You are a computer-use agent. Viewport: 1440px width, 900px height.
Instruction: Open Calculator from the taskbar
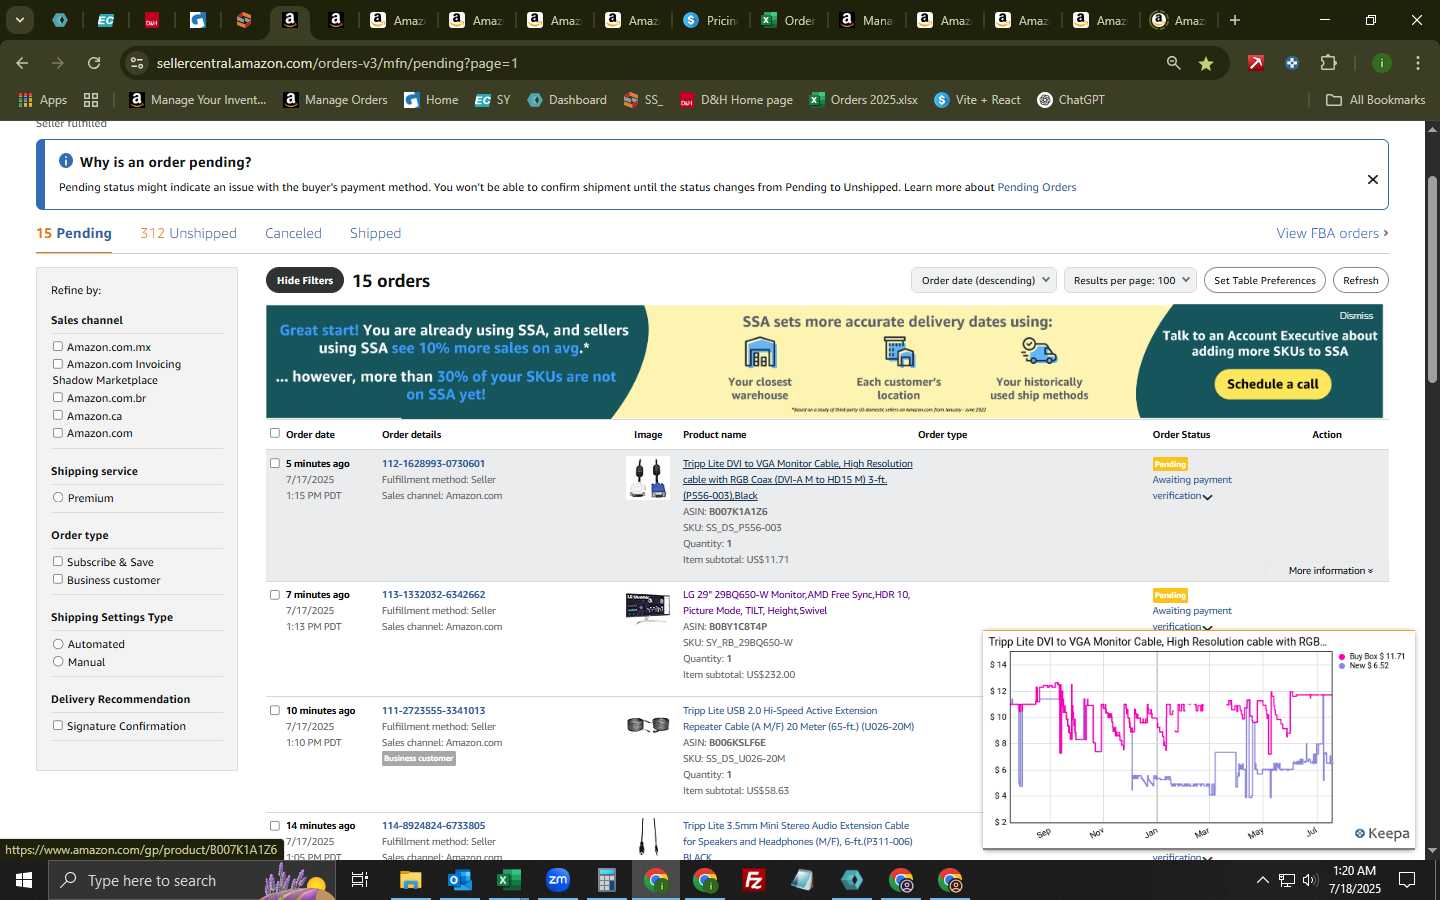pos(606,880)
